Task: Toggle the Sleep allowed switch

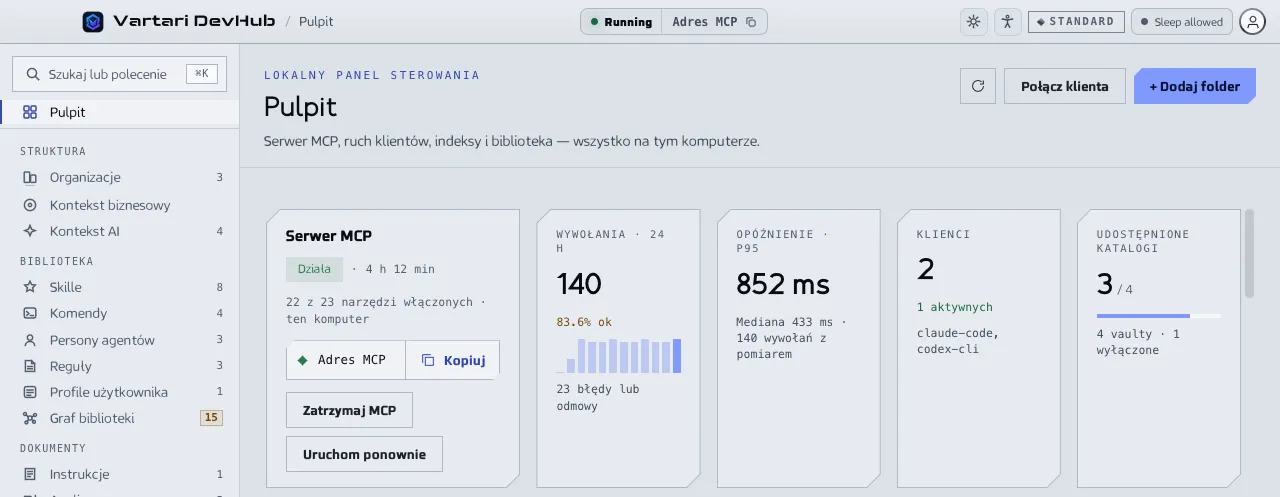Action: click(1181, 21)
